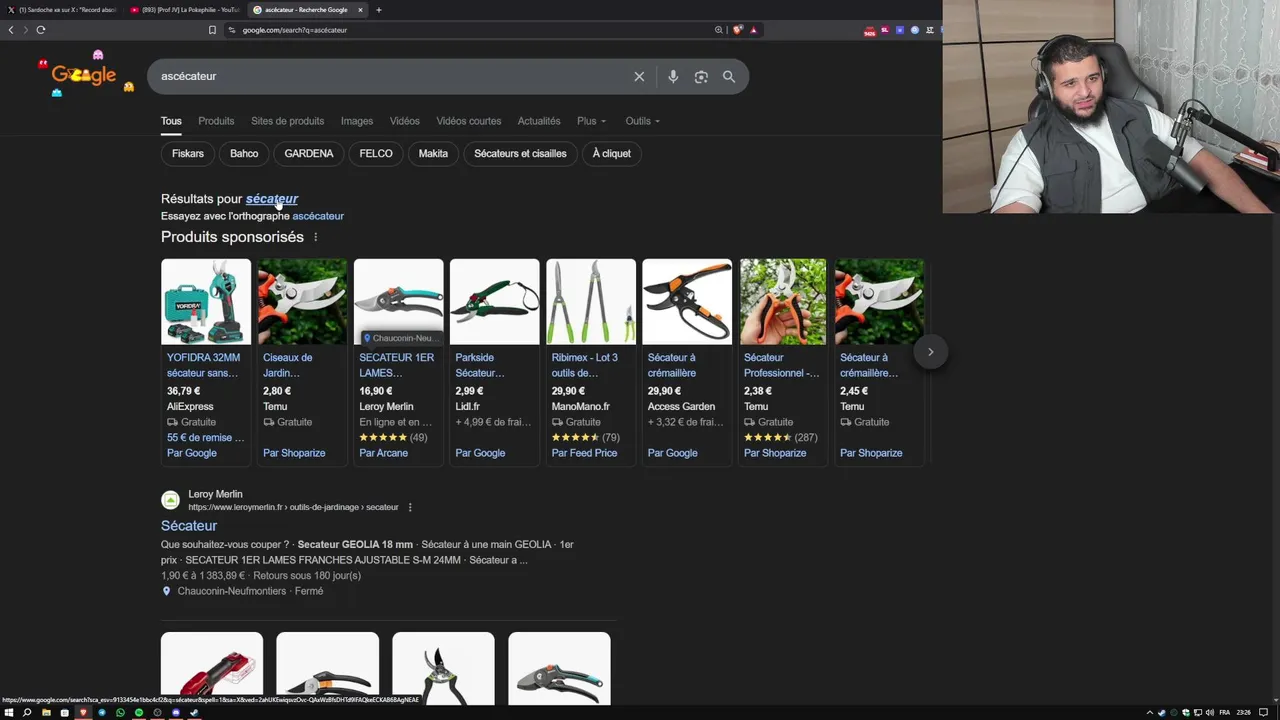Go back with browser back arrow
This screenshot has height=720, width=1280.
click(x=11, y=30)
